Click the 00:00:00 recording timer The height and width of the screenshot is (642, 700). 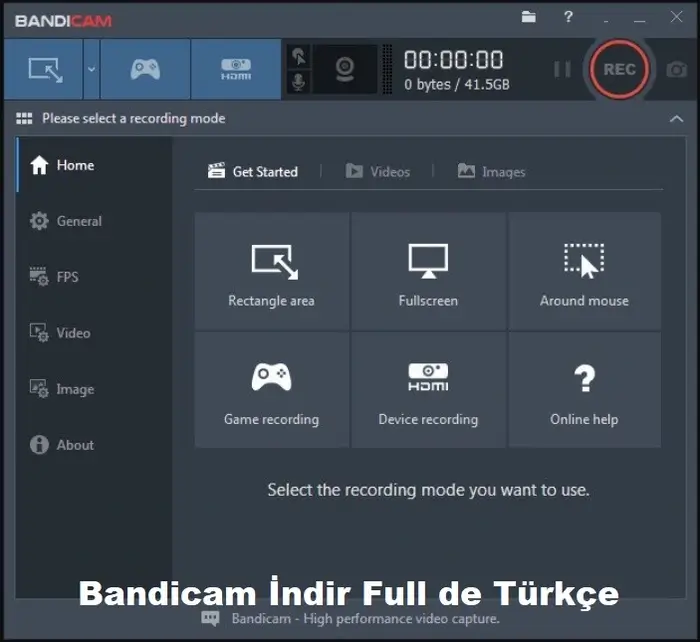454,60
